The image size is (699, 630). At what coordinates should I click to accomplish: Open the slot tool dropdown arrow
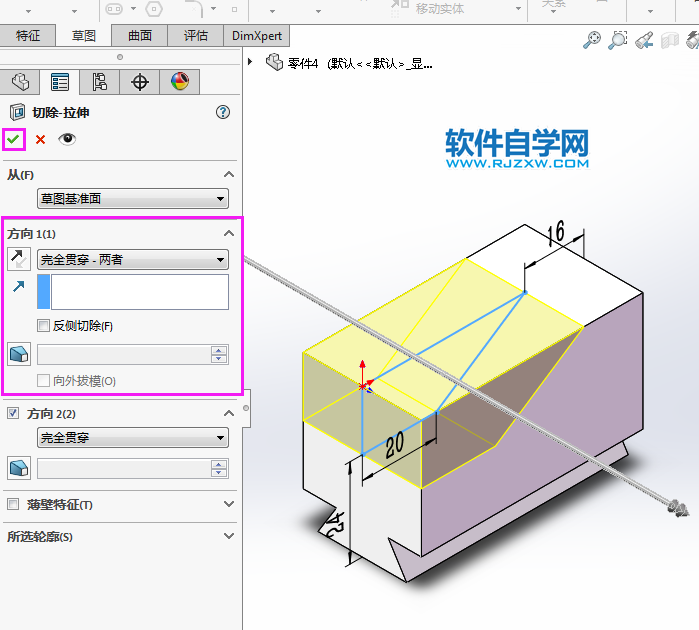coord(133,9)
